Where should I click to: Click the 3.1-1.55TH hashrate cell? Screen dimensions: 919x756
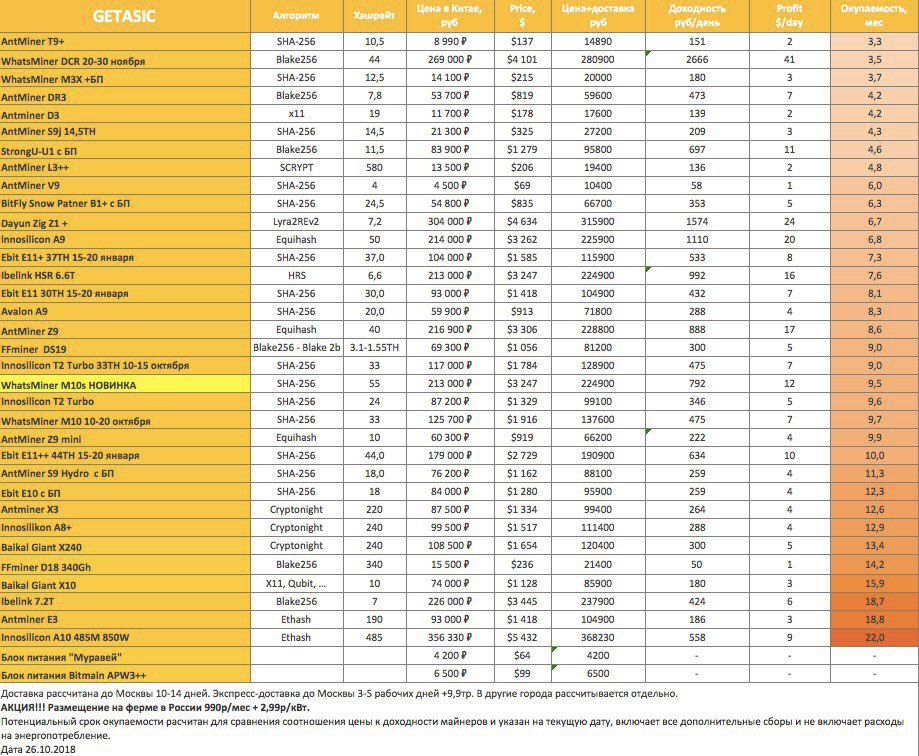coord(374,348)
